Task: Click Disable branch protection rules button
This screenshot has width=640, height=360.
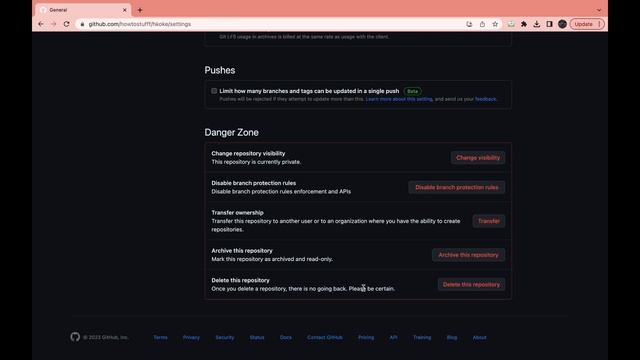Action: click(457, 187)
